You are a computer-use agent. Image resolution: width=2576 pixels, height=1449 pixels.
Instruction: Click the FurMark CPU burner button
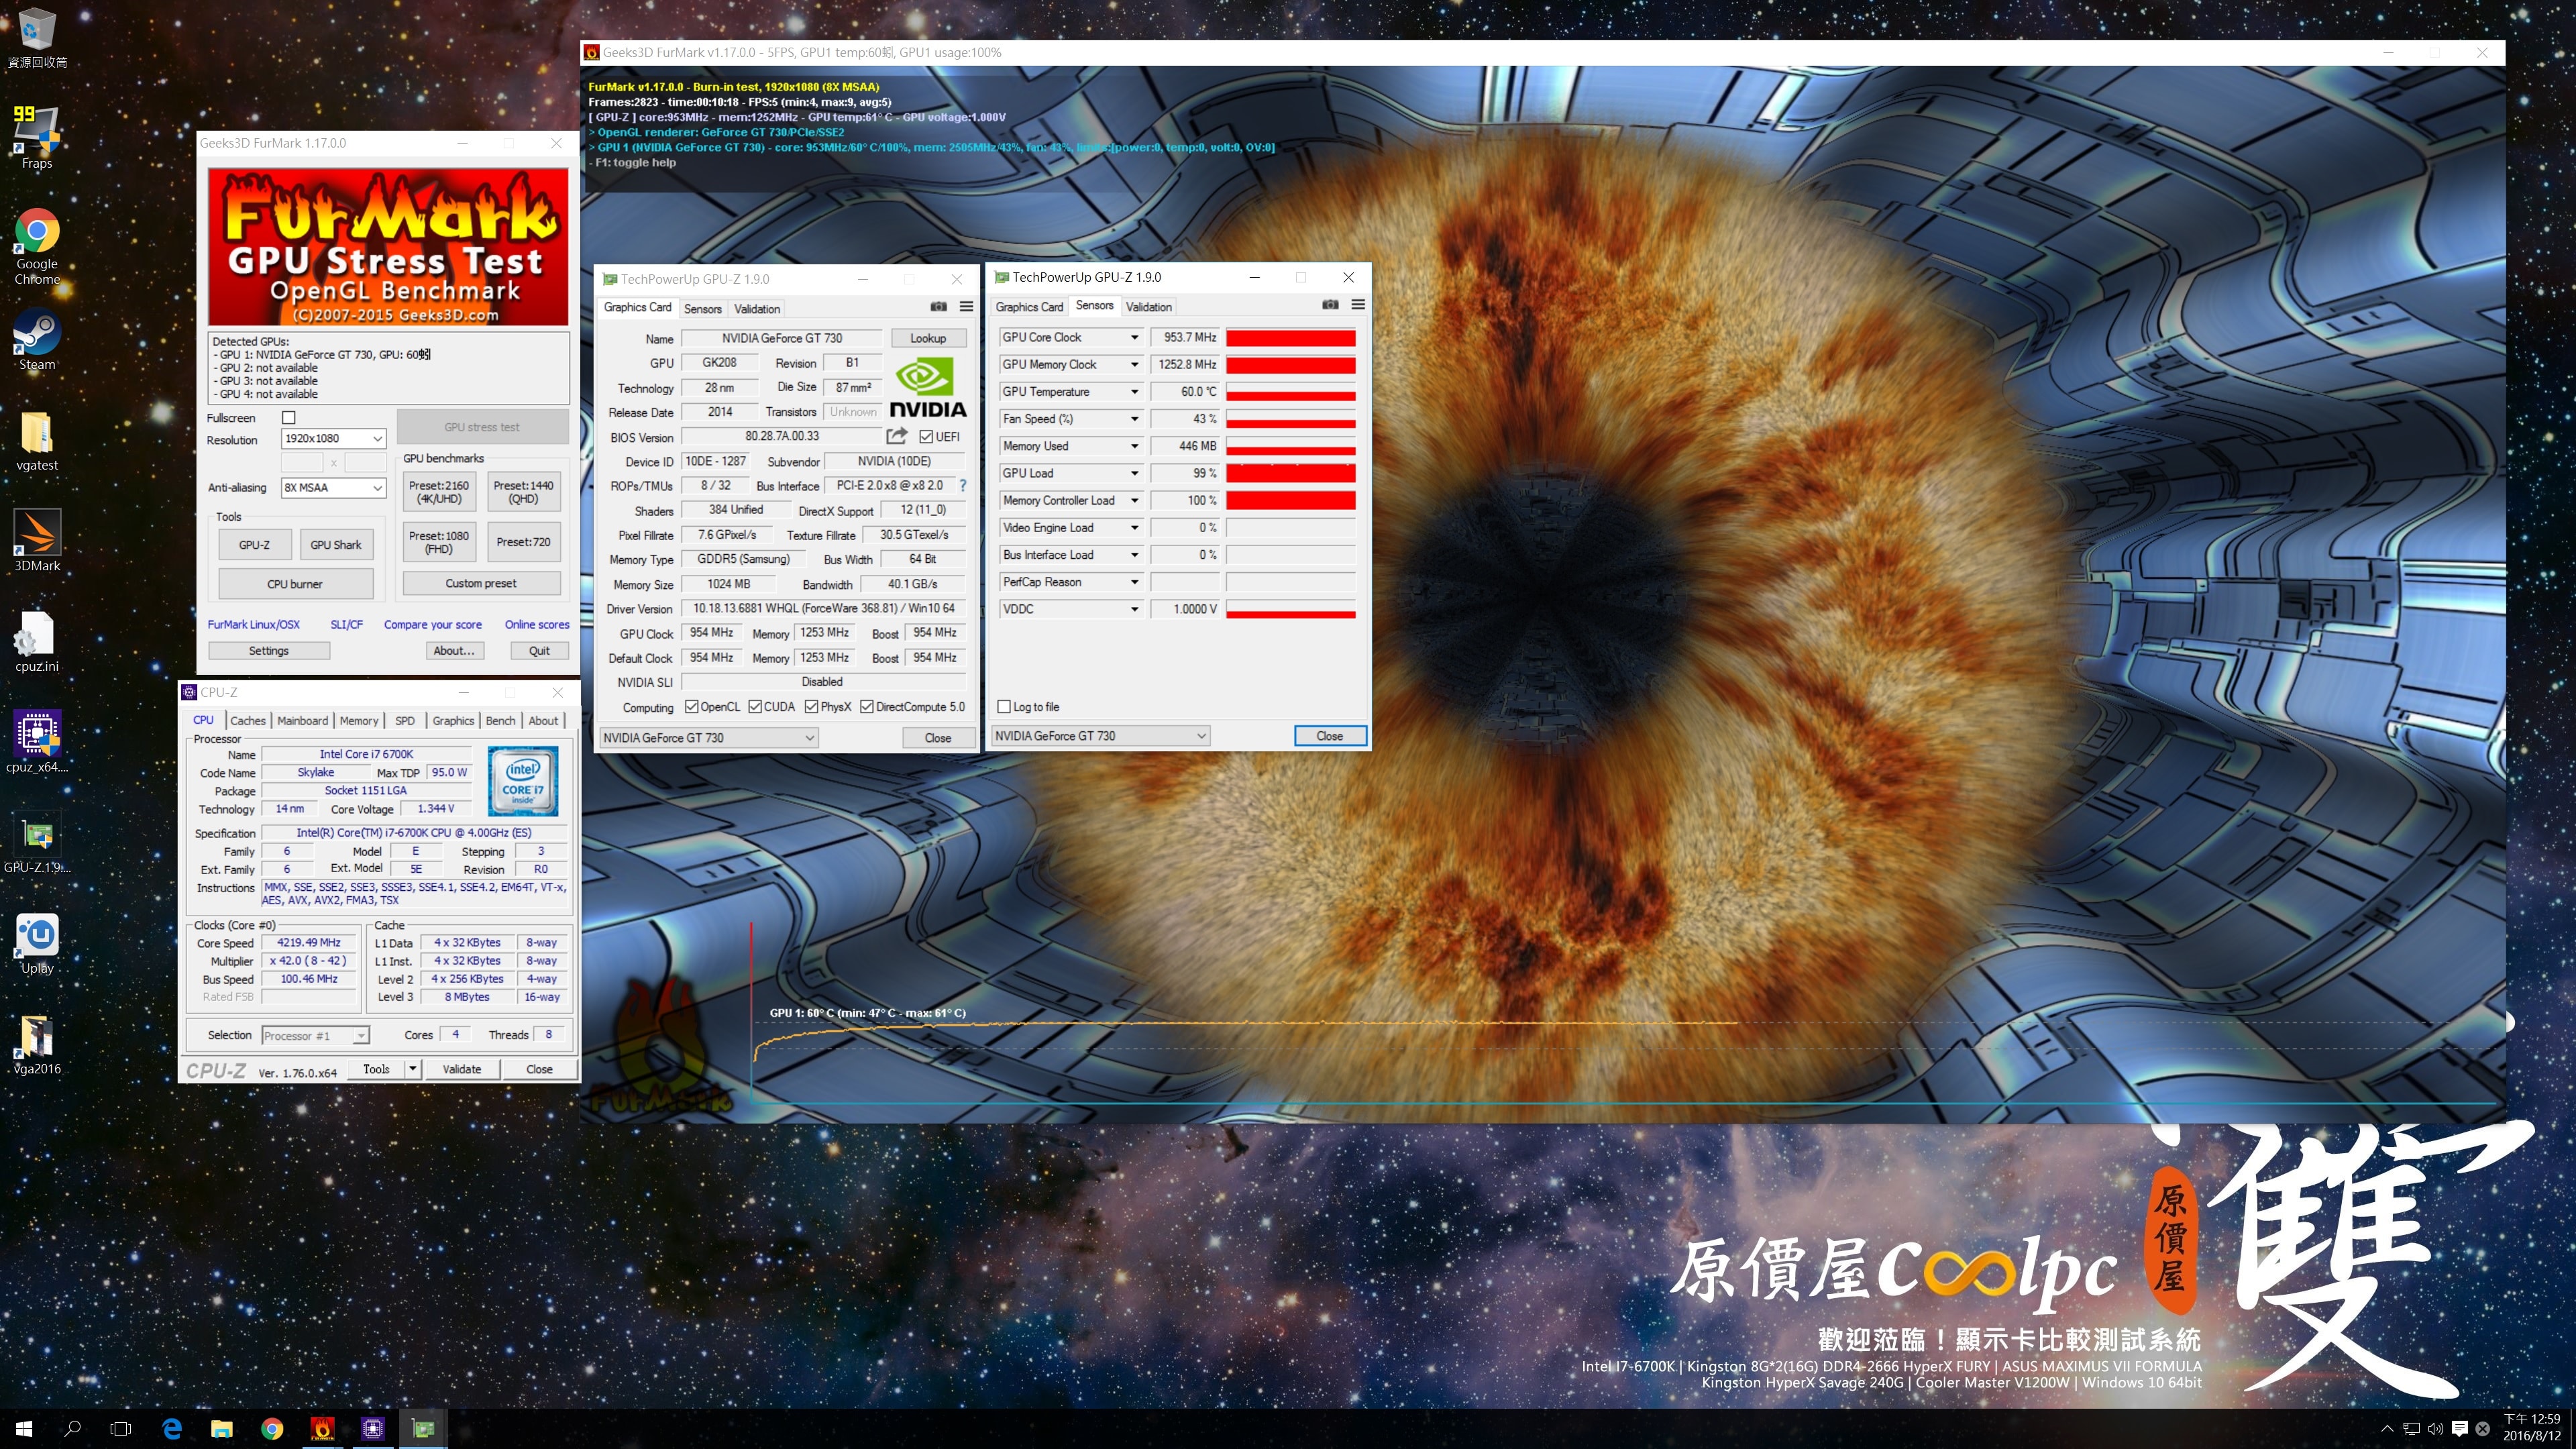click(295, 584)
